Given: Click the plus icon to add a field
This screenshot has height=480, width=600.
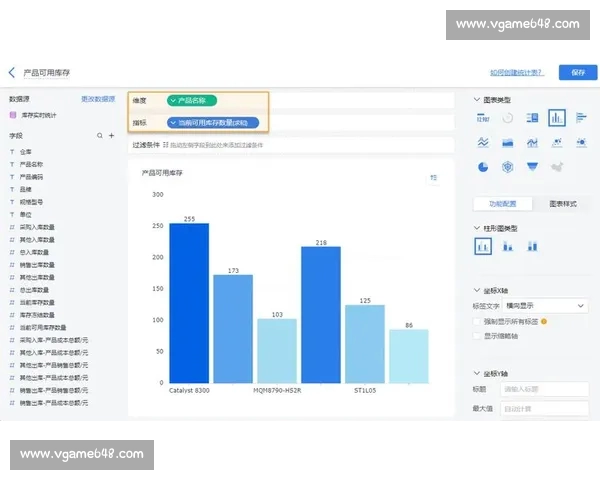Looking at the screenshot, I should click(111, 135).
